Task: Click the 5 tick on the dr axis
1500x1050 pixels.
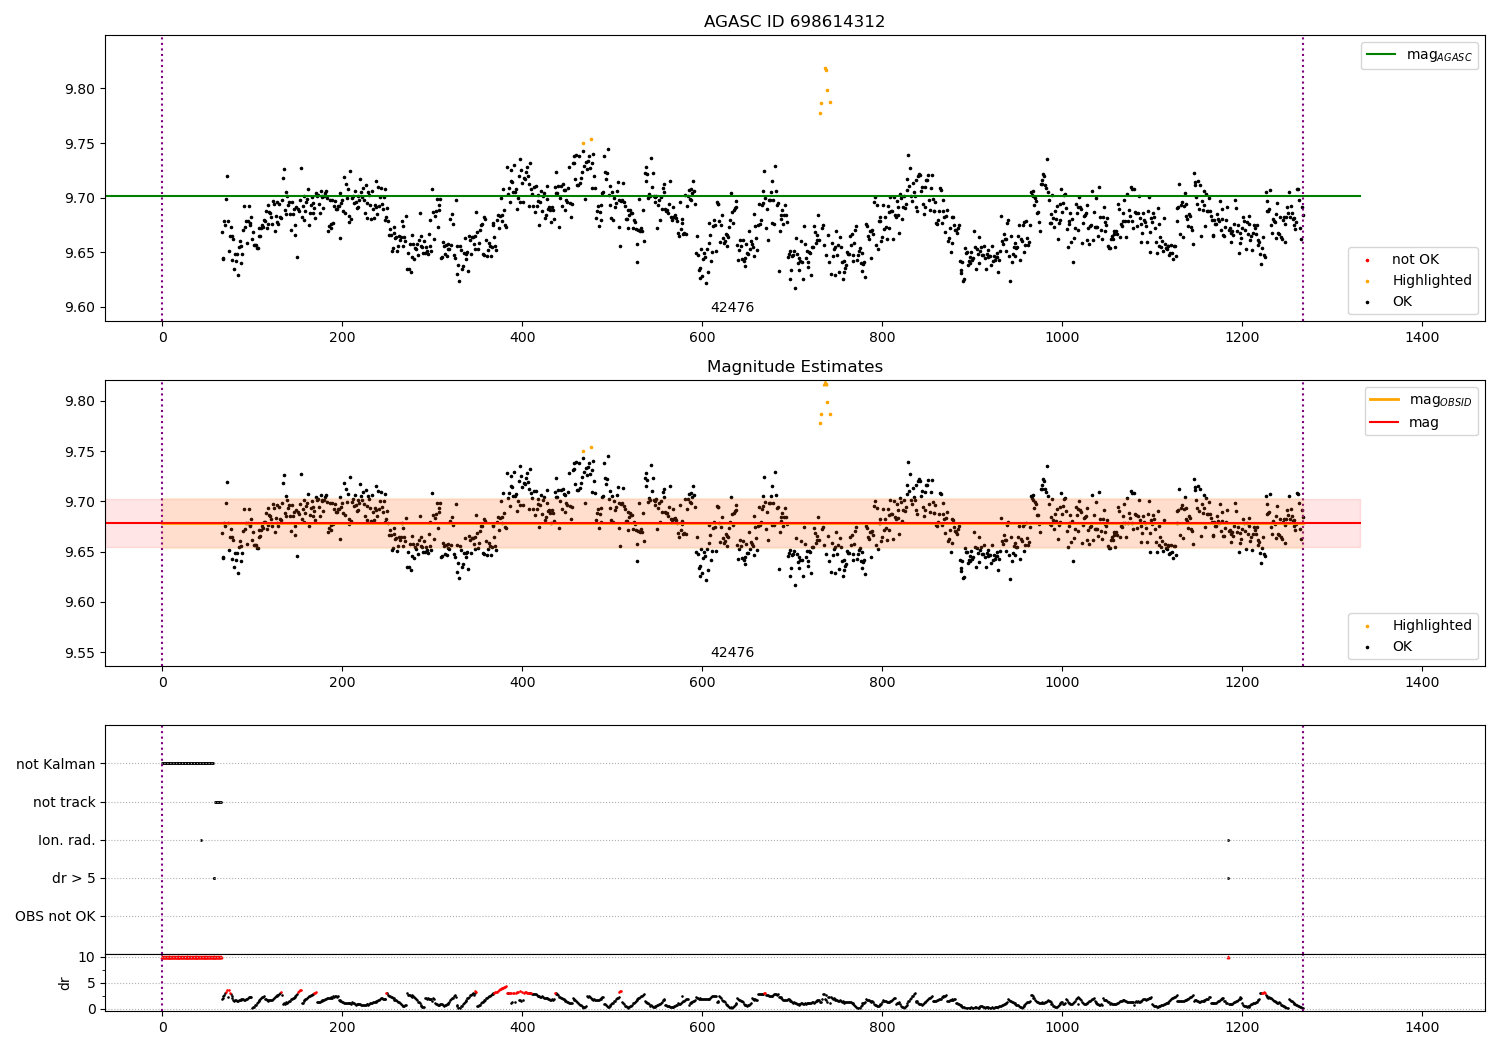Action: pyautogui.click(x=91, y=983)
